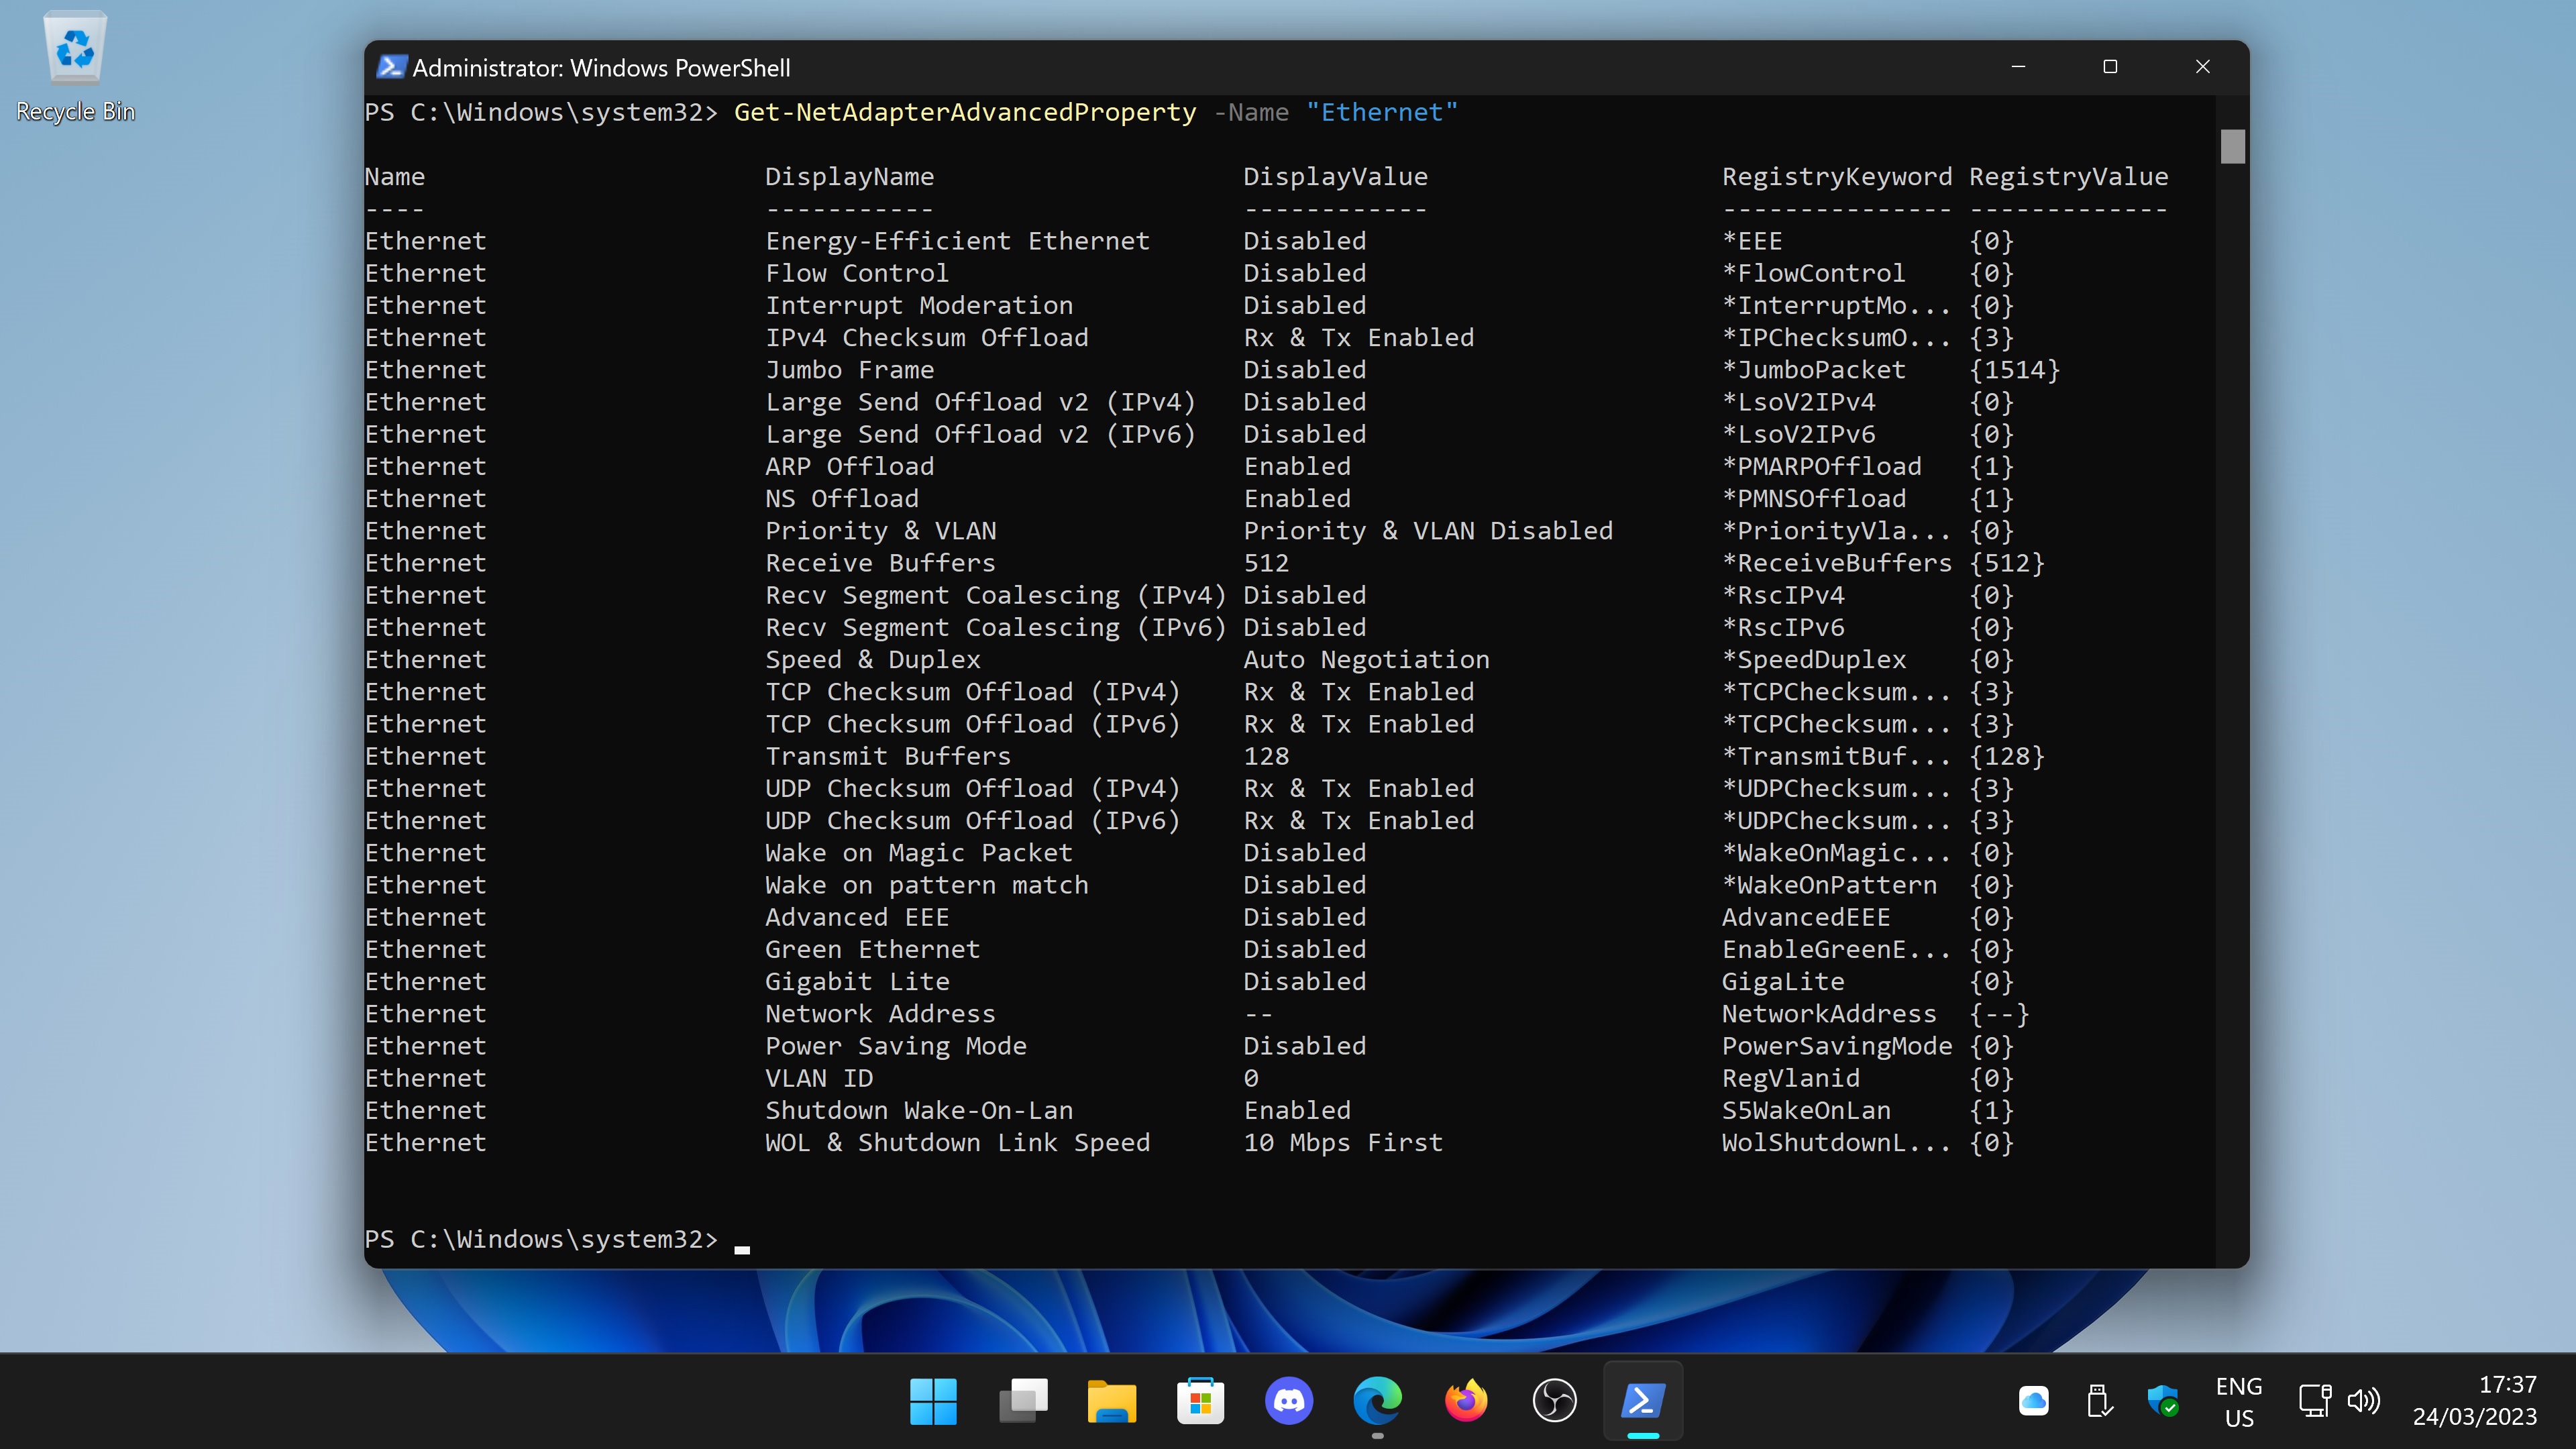The image size is (2576, 1449).
Task: Click the Transmit Buffers display name
Action: coord(888,756)
